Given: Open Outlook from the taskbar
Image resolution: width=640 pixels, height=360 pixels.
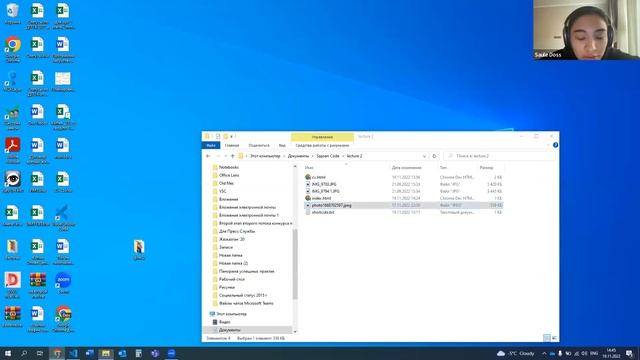Looking at the screenshot, I should pos(122,353).
